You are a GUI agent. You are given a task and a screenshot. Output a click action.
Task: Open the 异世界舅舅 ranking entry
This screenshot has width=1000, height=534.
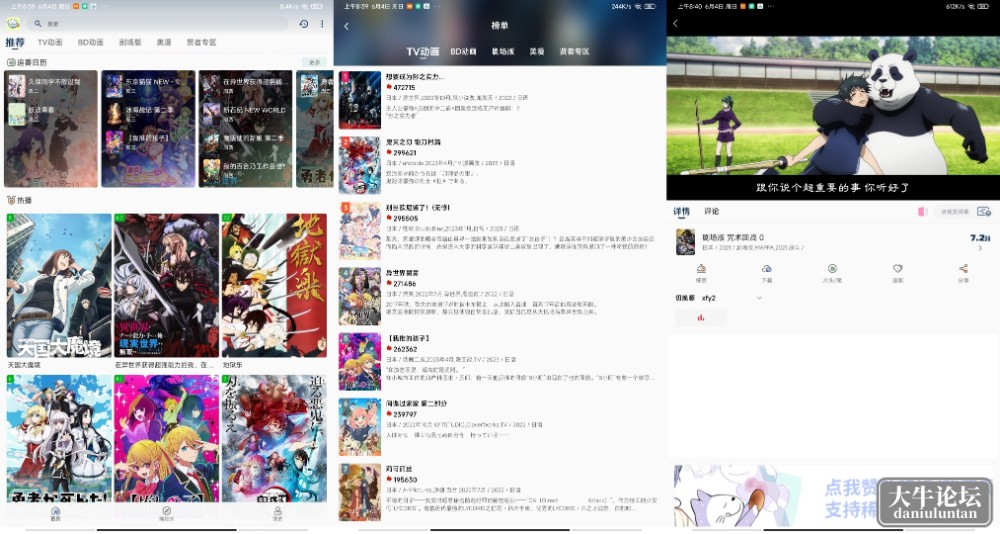(x=500, y=297)
